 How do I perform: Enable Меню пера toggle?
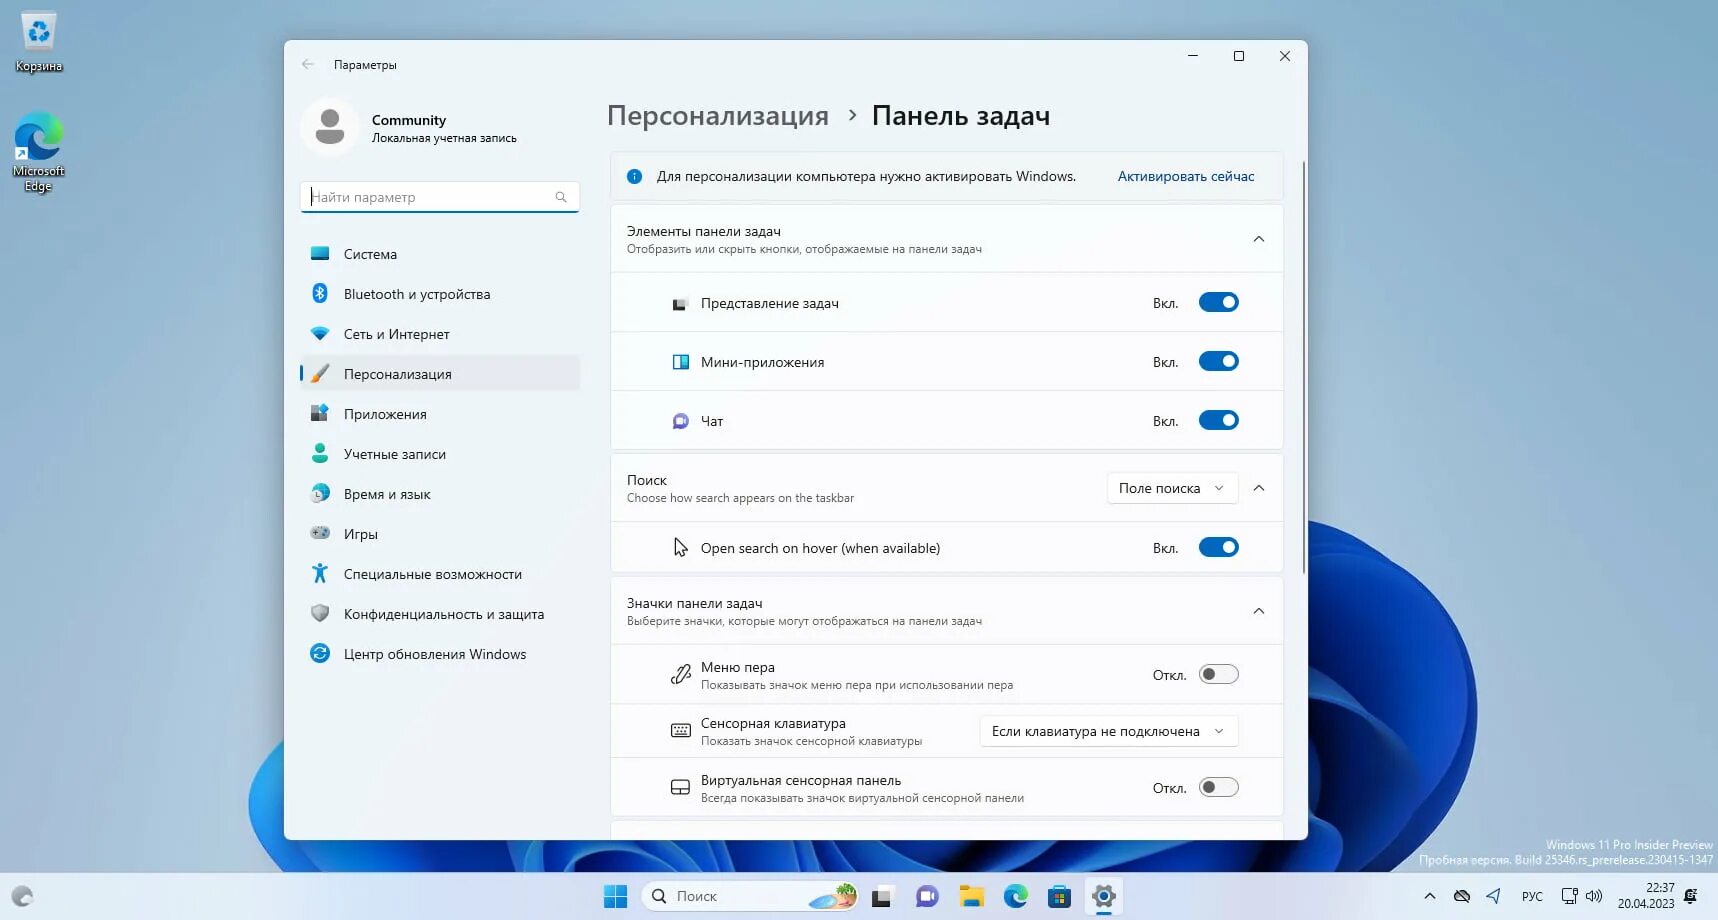pyautogui.click(x=1219, y=674)
